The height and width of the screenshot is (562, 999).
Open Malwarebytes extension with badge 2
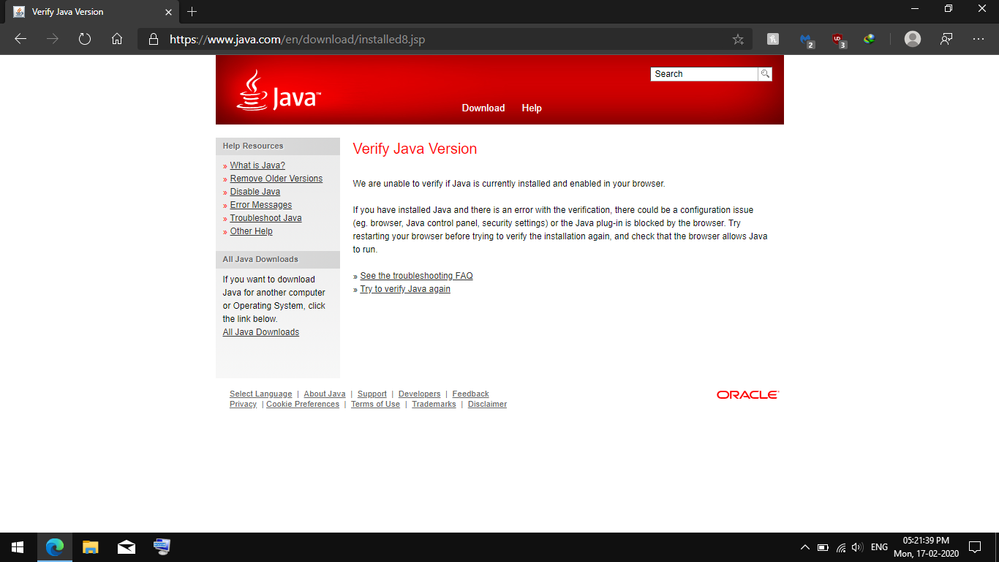(x=807, y=40)
